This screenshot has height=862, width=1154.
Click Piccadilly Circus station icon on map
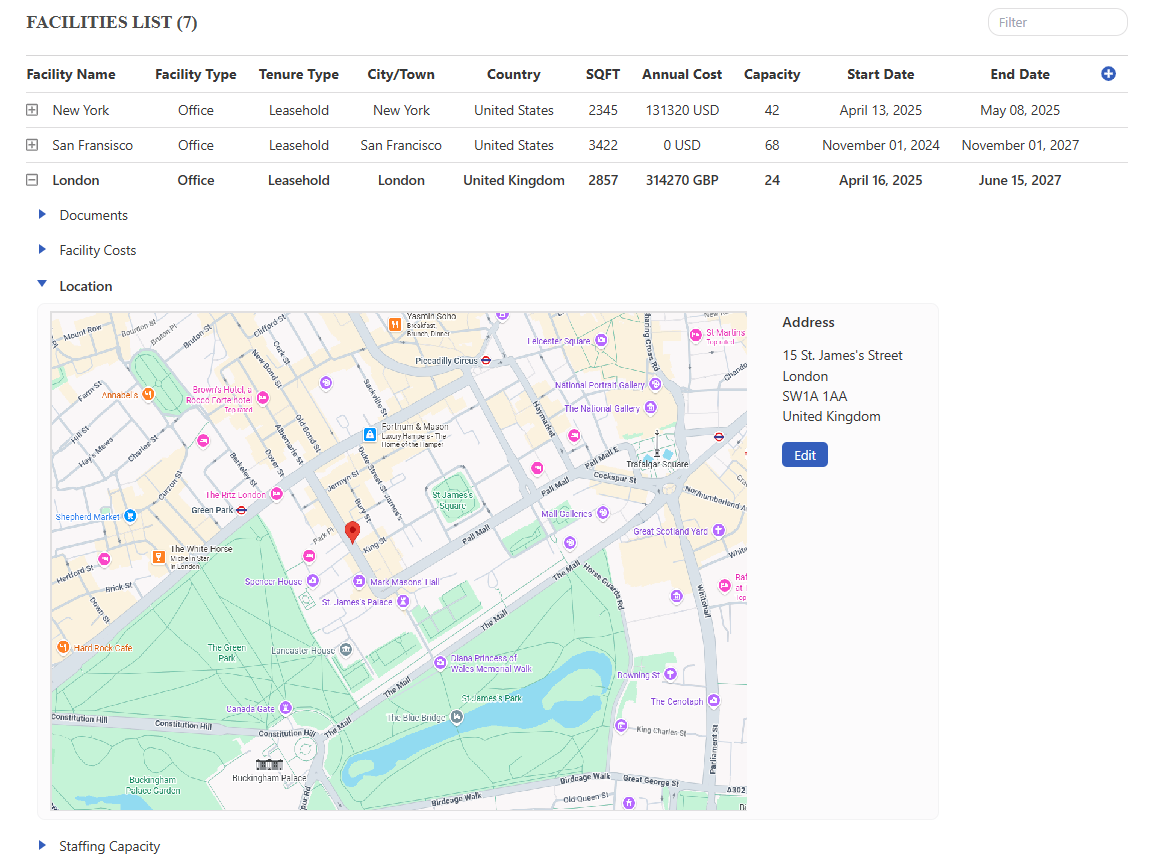(486, 360)
